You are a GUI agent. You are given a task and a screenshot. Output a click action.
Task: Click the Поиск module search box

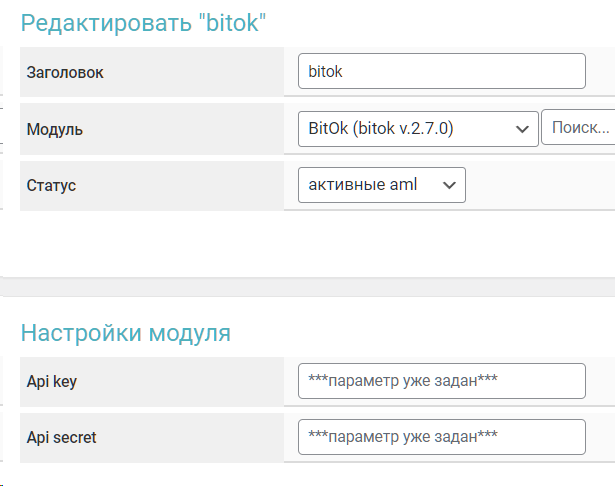tap(578, 129)
